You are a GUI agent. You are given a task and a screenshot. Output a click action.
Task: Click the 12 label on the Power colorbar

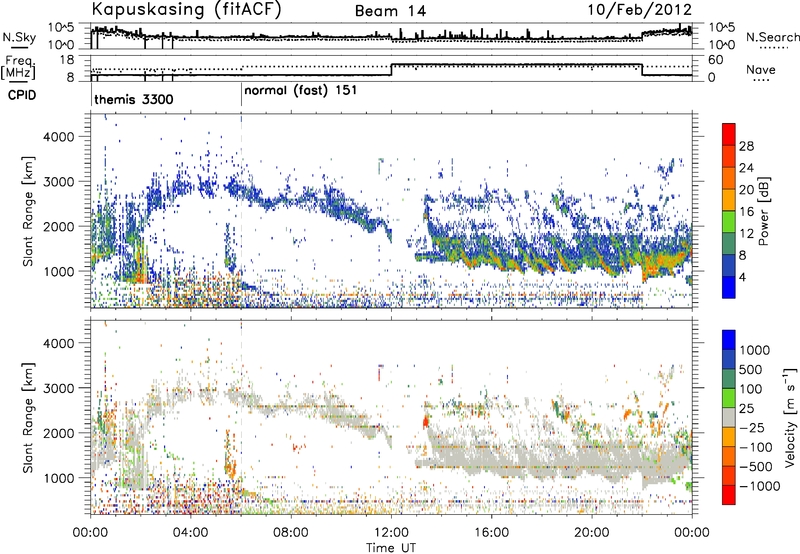746,234
